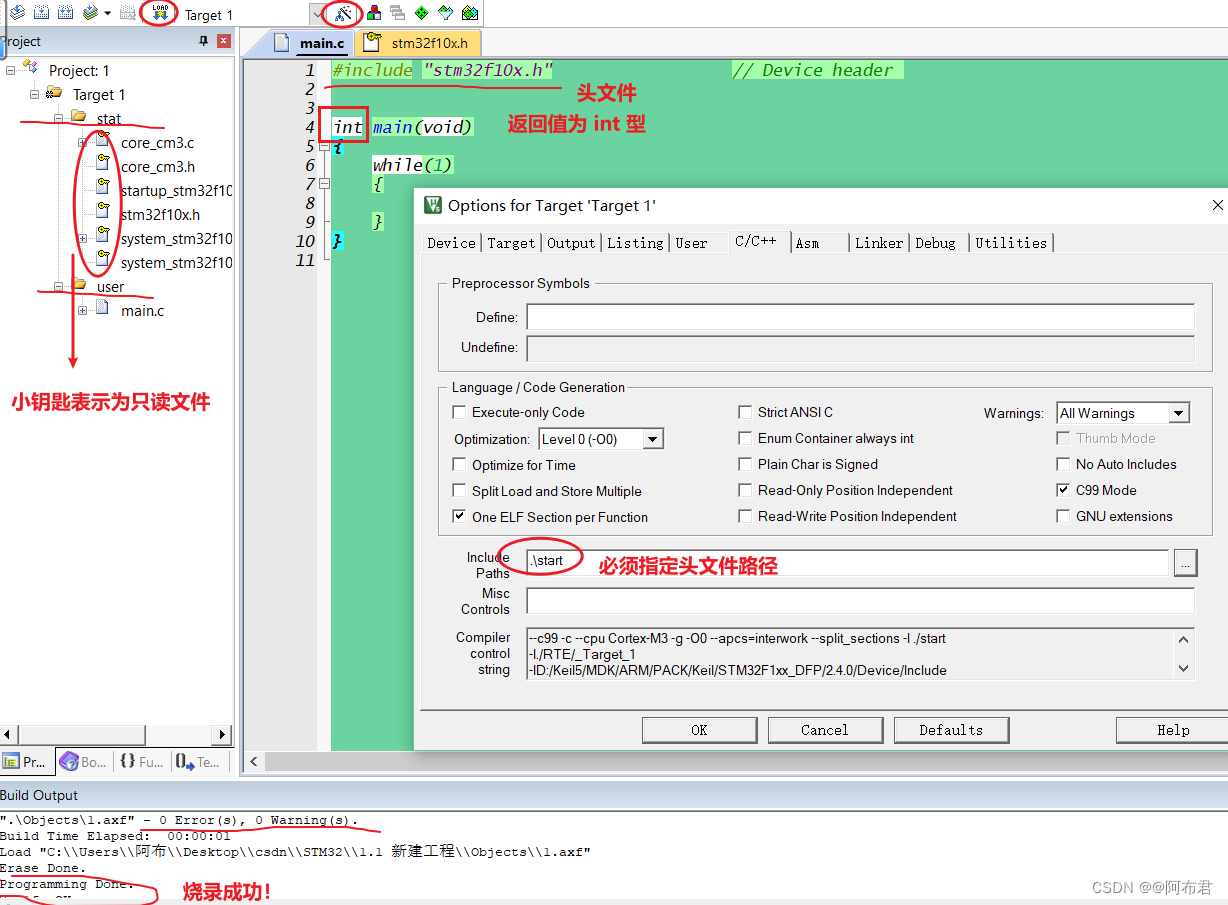The height and width of the screenshot is (905, 1228).
Task: Collapse the Target 1 tree node
Action: 35,94
